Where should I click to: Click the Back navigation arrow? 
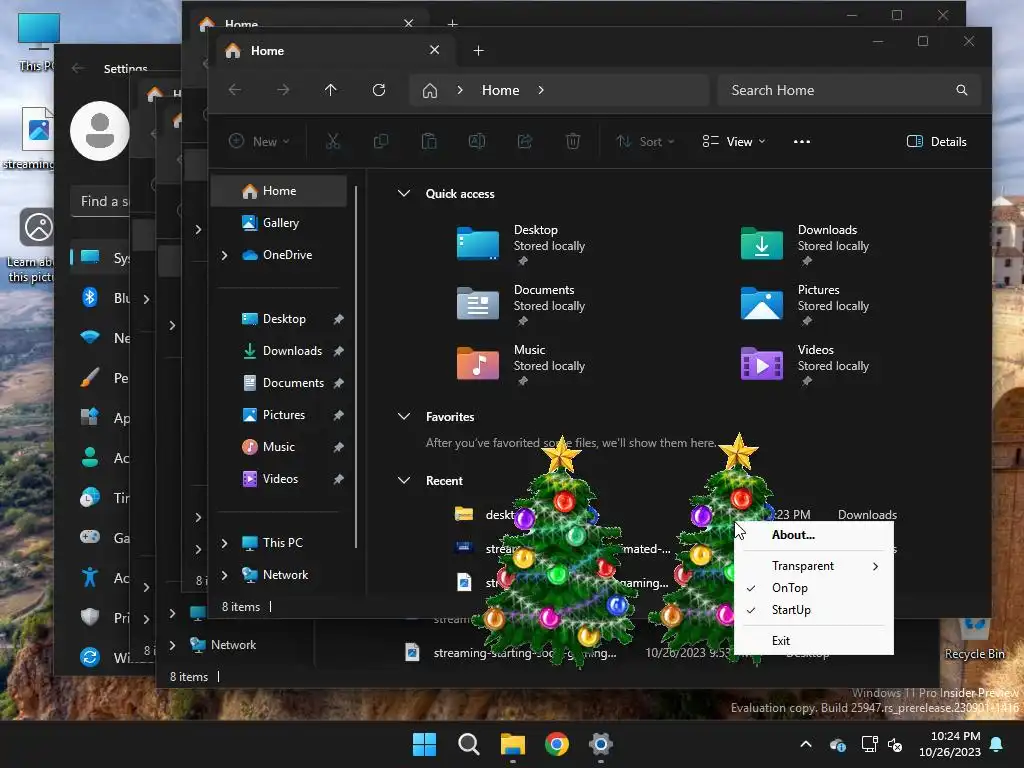coord(235,90)
